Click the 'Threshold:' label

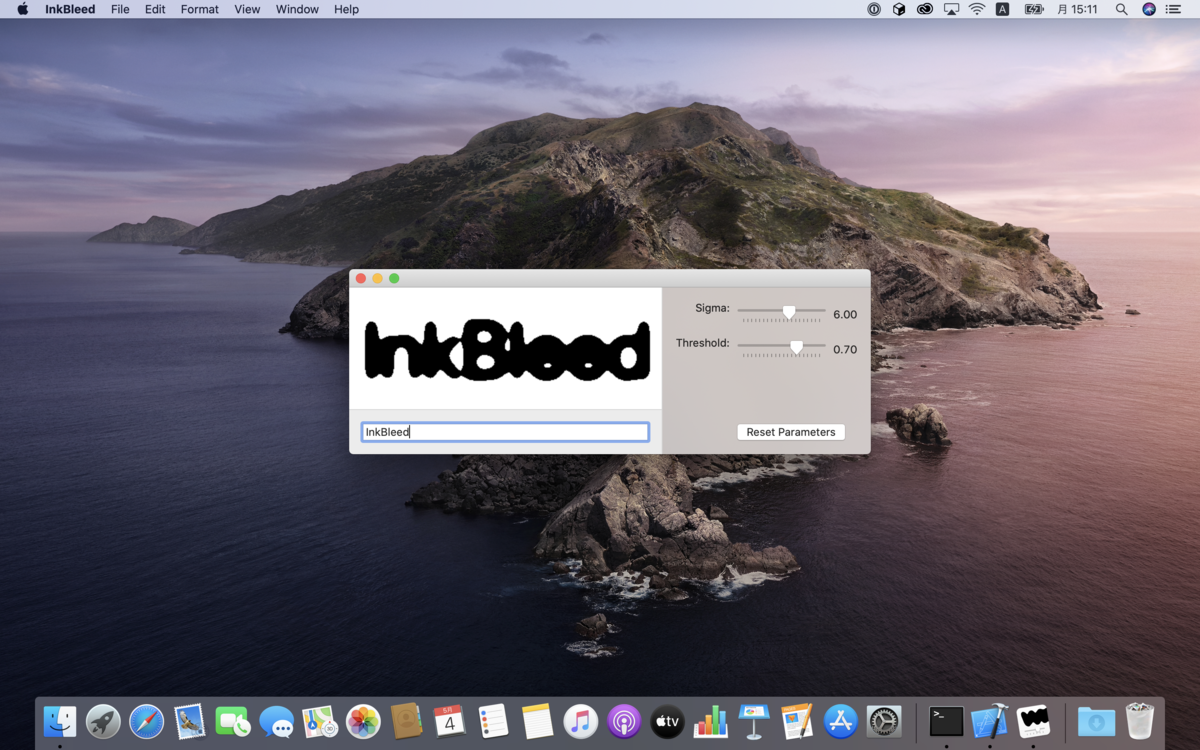click(703, 343)
